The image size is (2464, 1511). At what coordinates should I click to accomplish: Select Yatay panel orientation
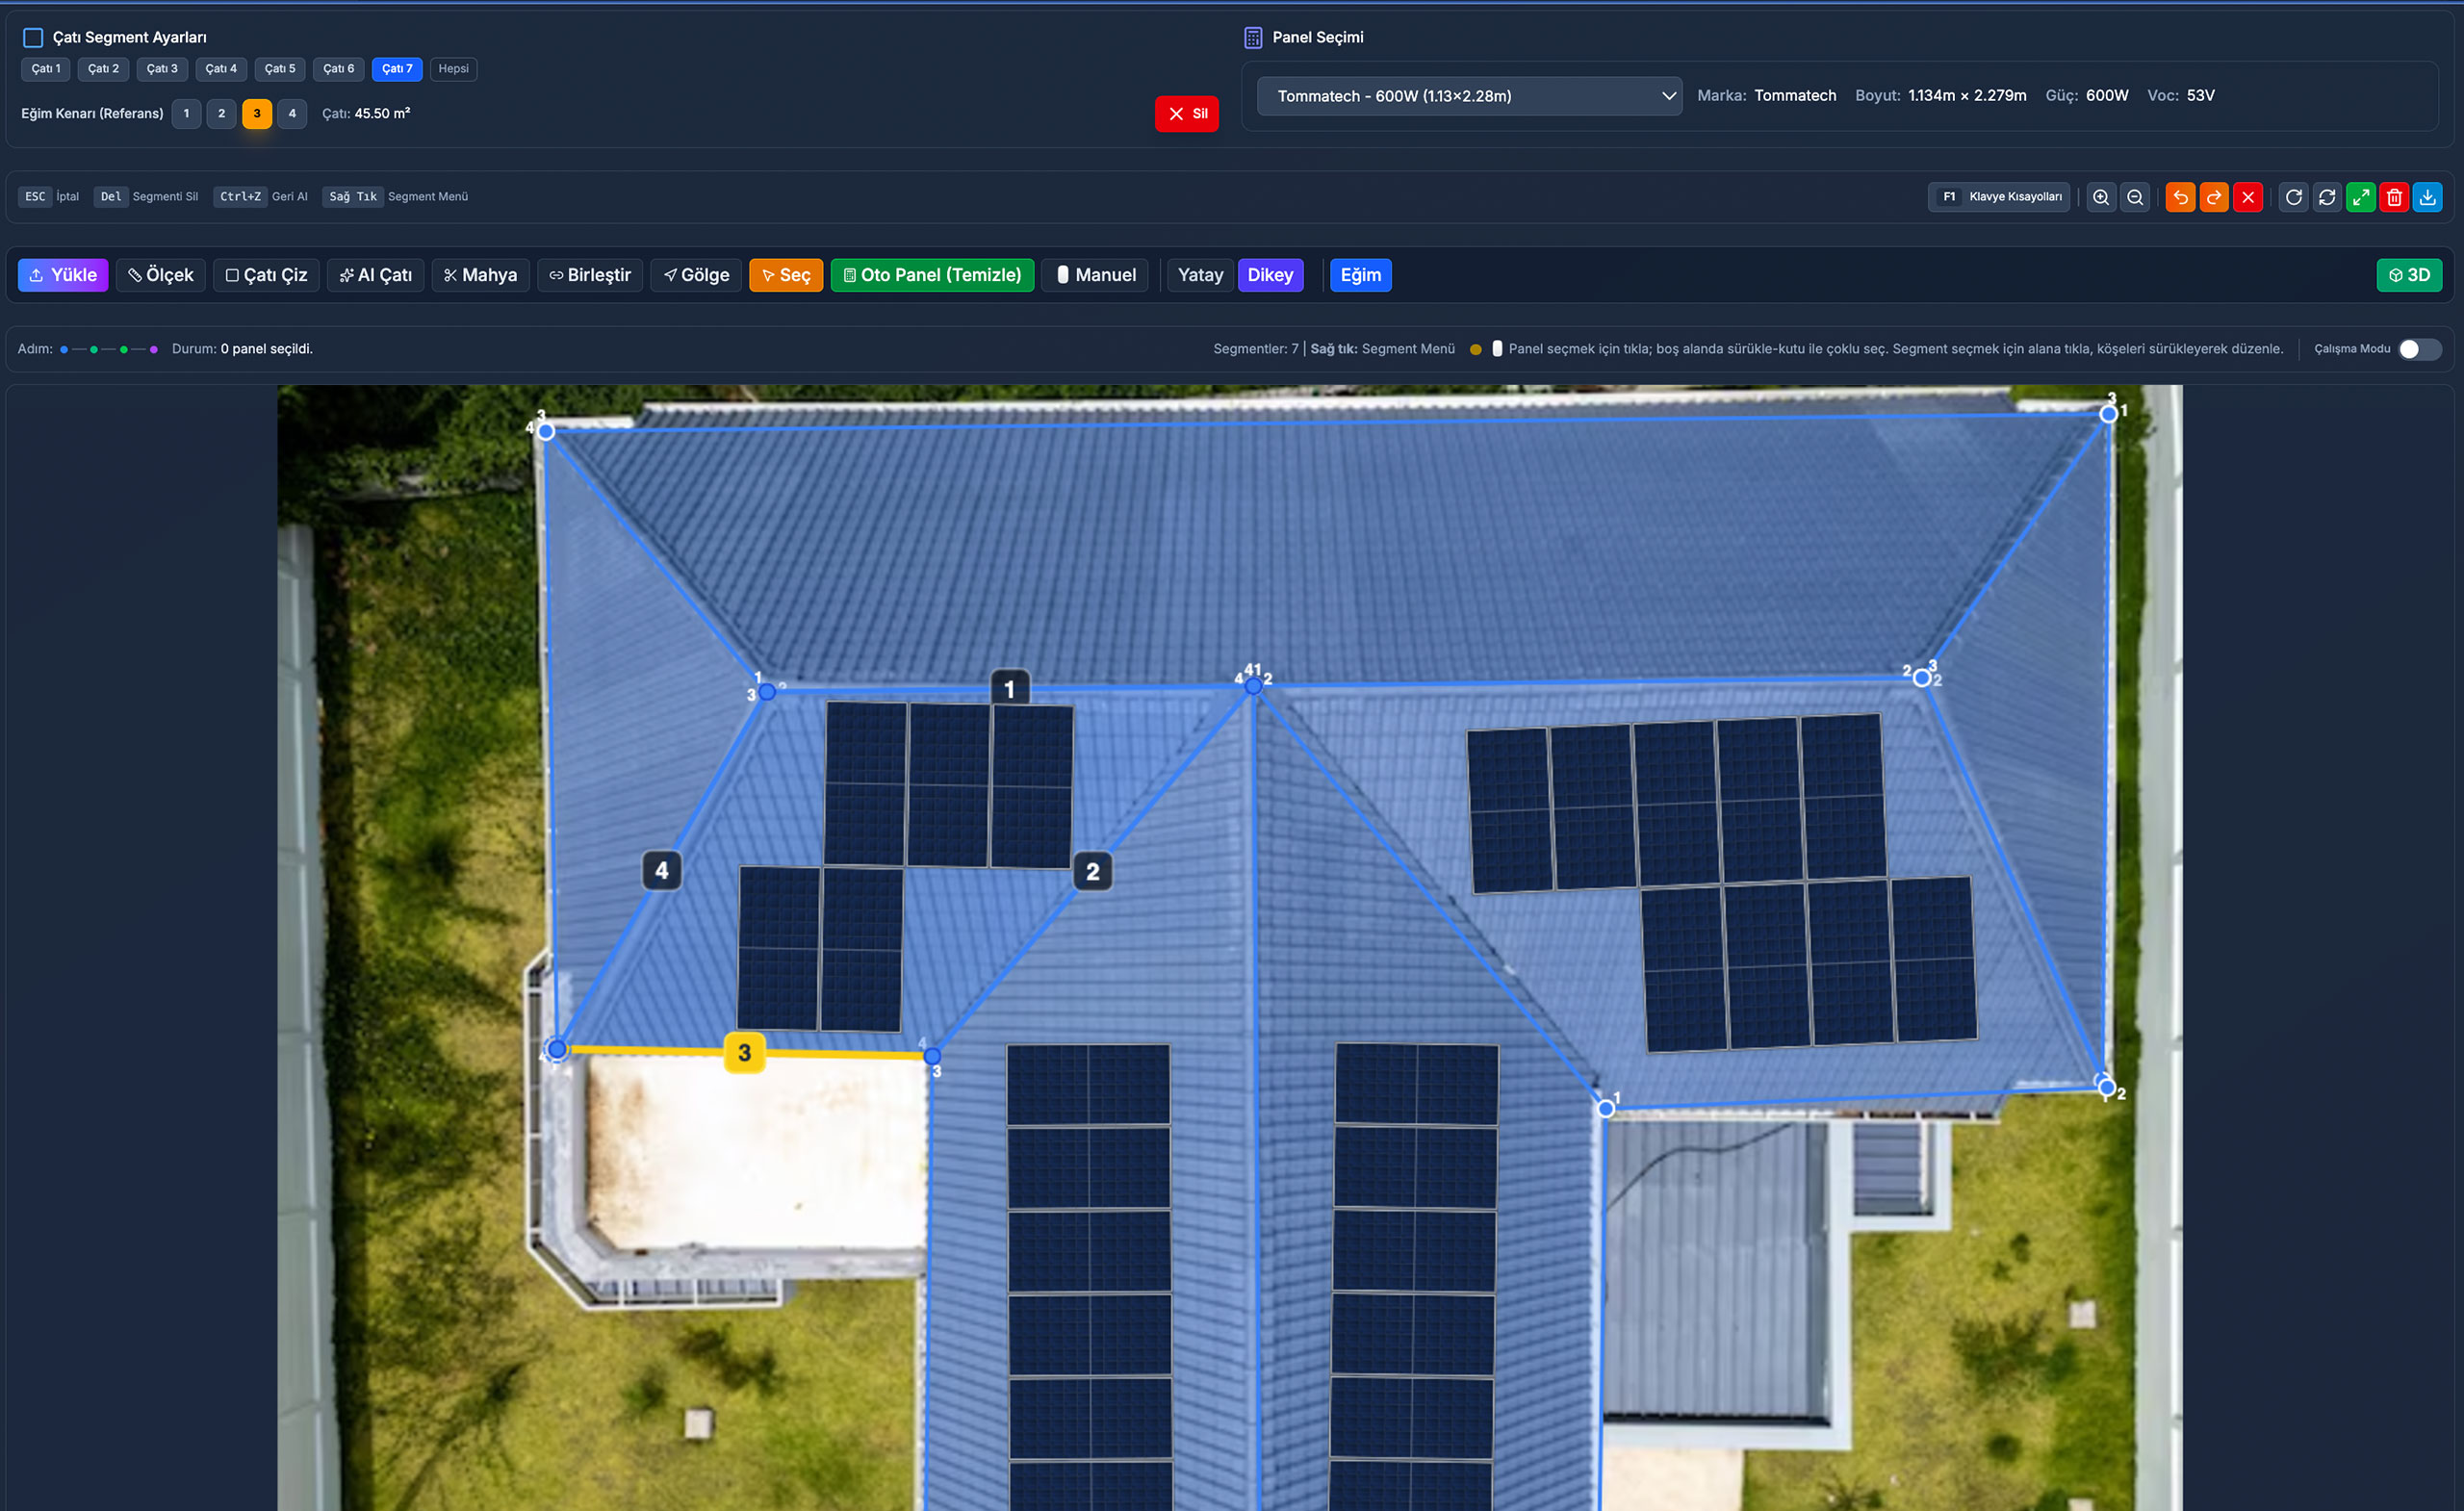coord(1200,275)
